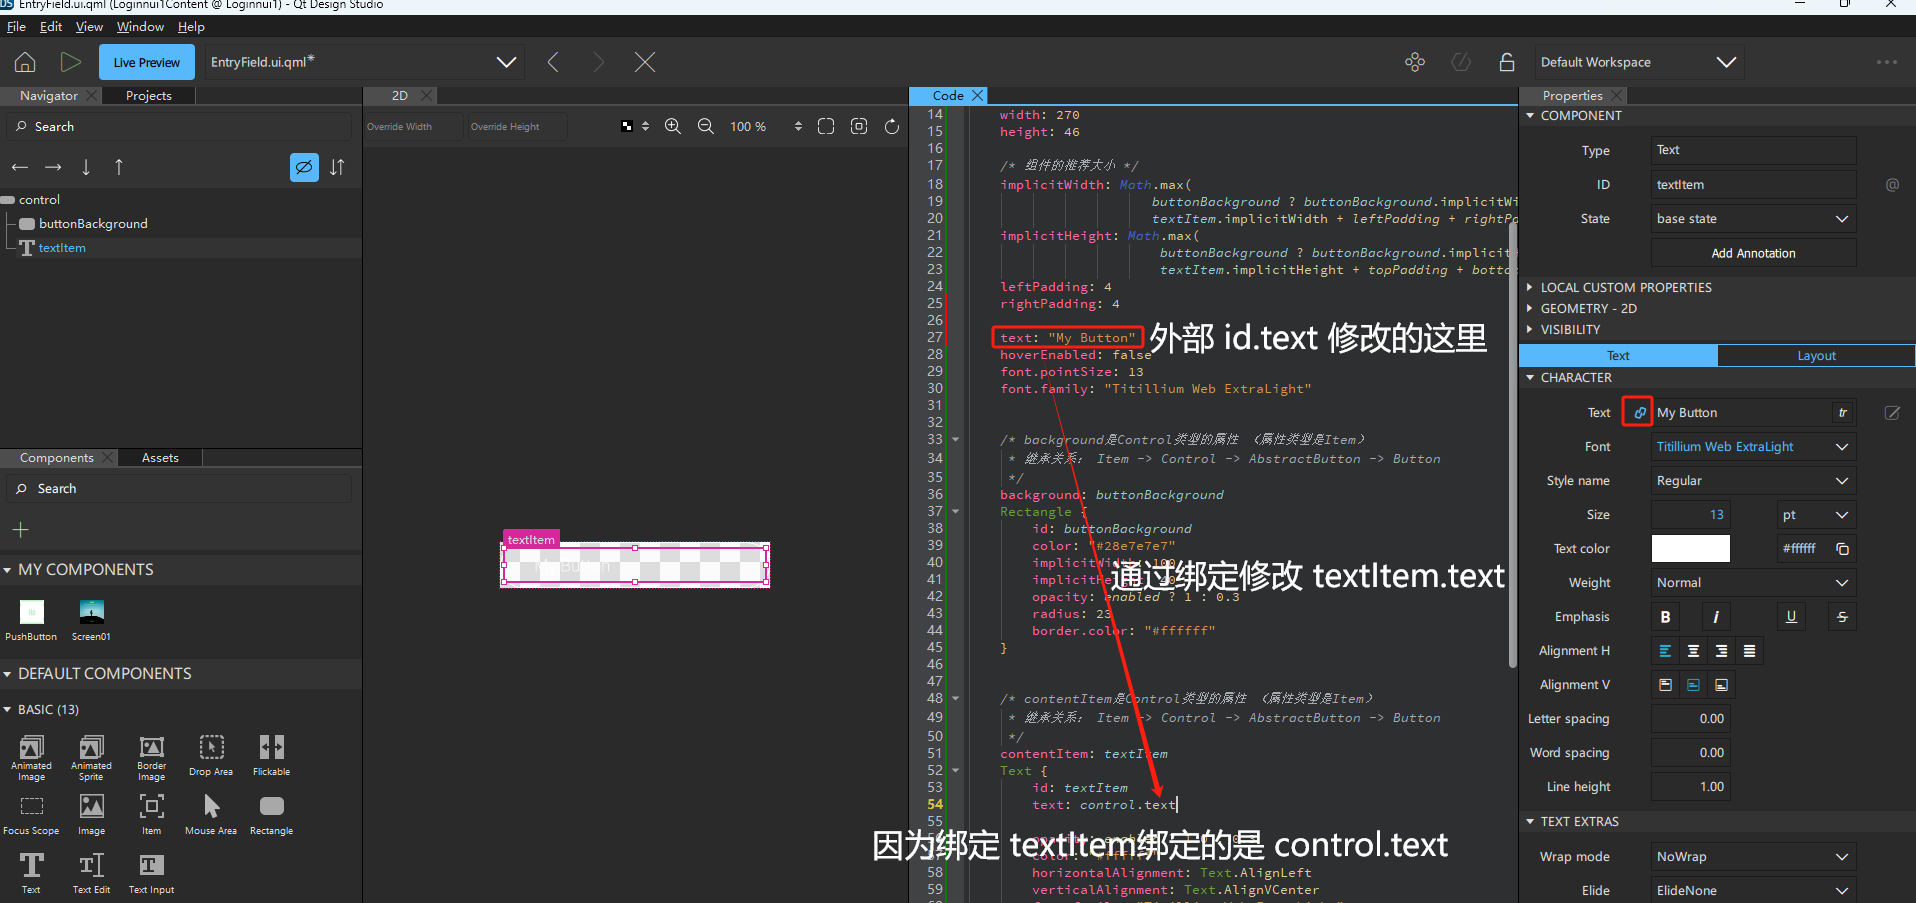
Task: Open canvas background color selector
Action: point(634,126)
